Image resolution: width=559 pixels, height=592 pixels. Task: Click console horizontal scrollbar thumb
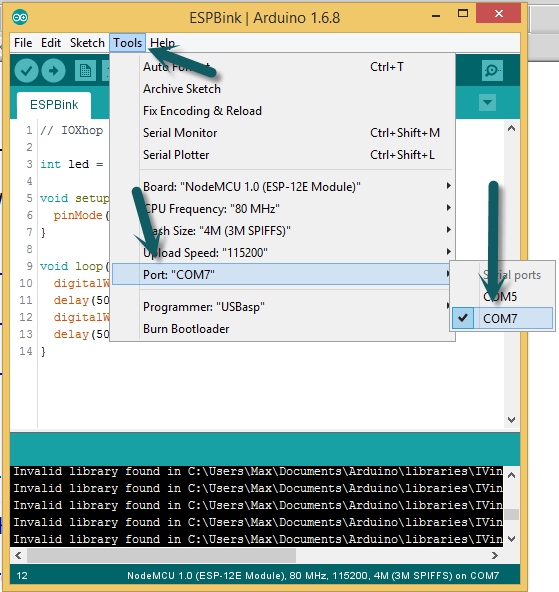click(x=161, y=555)
